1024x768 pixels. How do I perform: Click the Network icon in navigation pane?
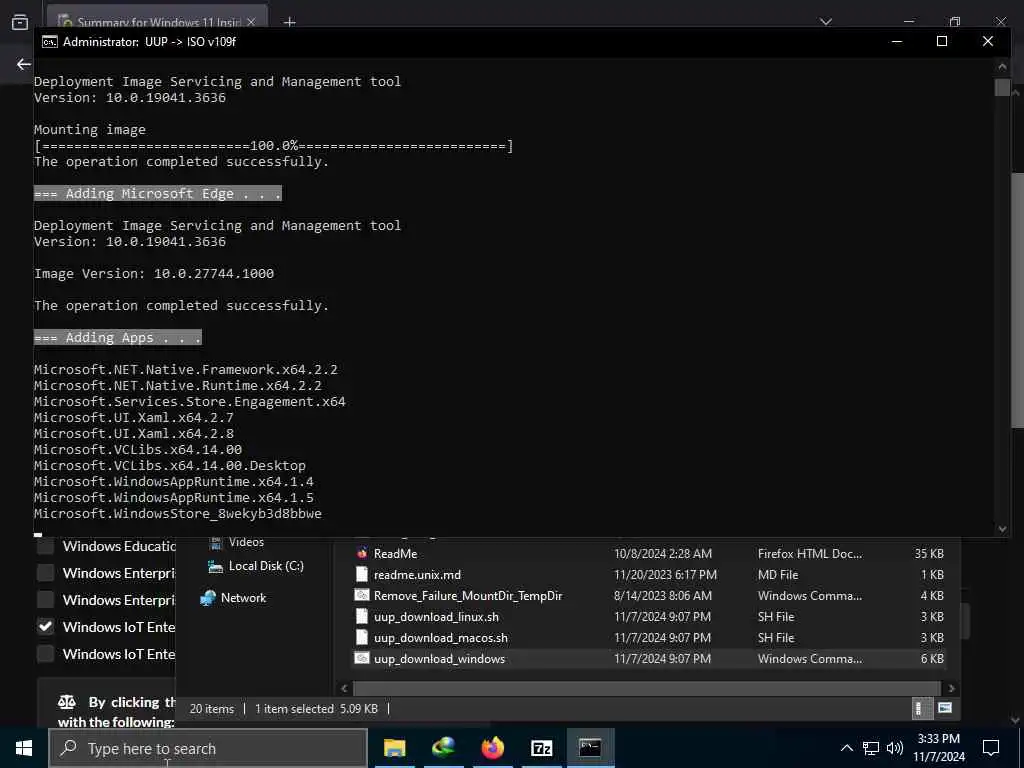tap(208, 598)
